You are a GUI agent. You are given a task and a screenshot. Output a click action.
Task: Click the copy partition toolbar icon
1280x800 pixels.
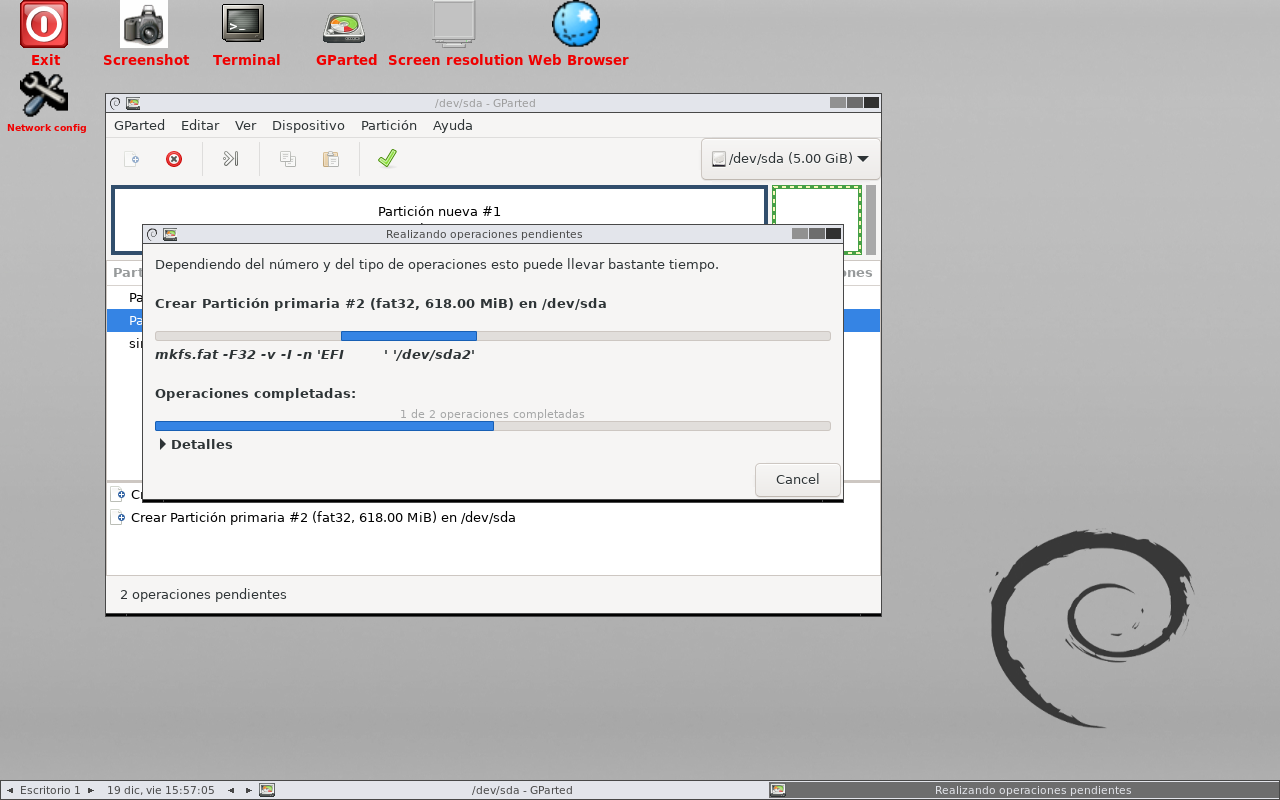[x=288, y=159]
